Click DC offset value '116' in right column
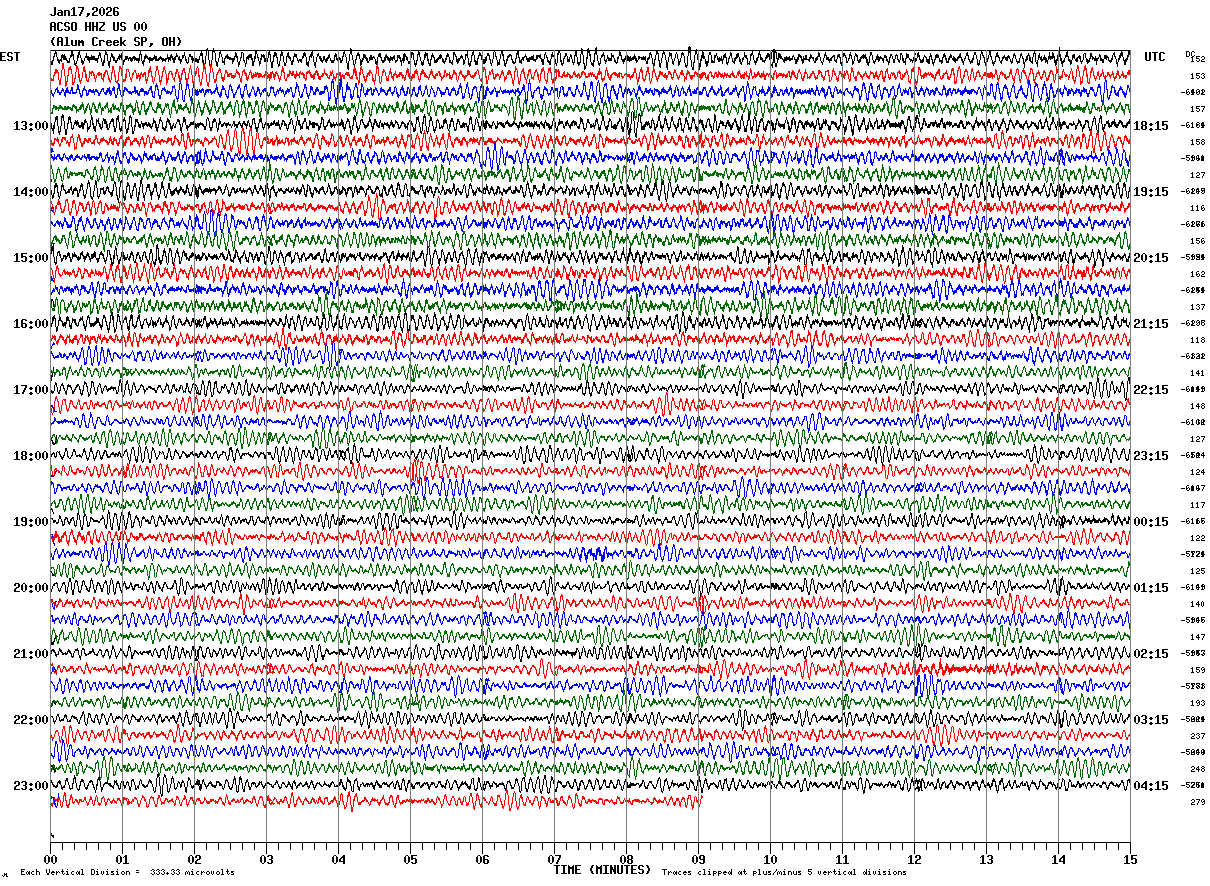 (1197, 208)
